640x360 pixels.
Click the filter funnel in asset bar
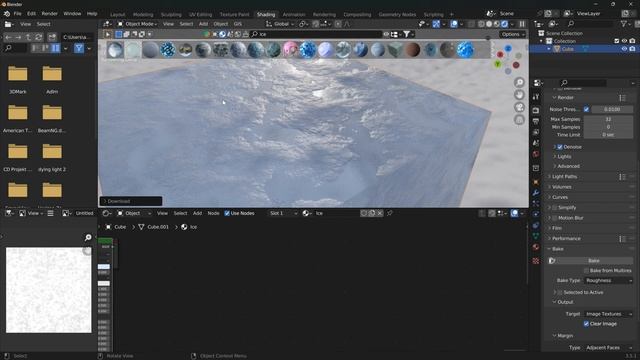[407, 34]
